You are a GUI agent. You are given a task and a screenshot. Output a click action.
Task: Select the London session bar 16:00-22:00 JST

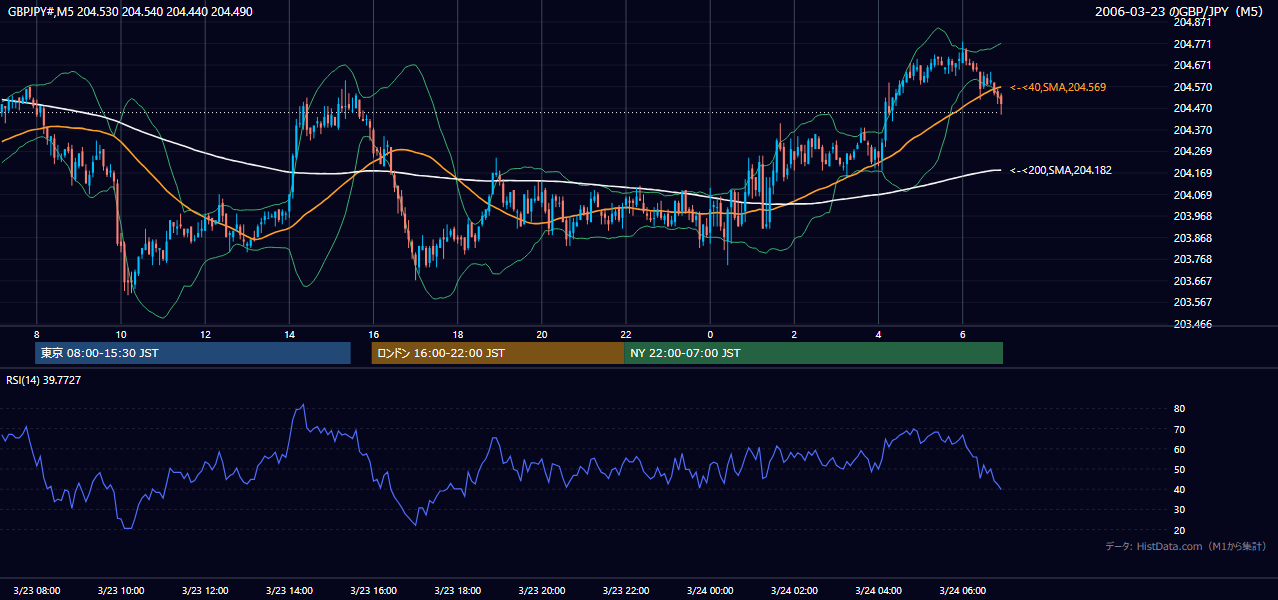point(497,353)
